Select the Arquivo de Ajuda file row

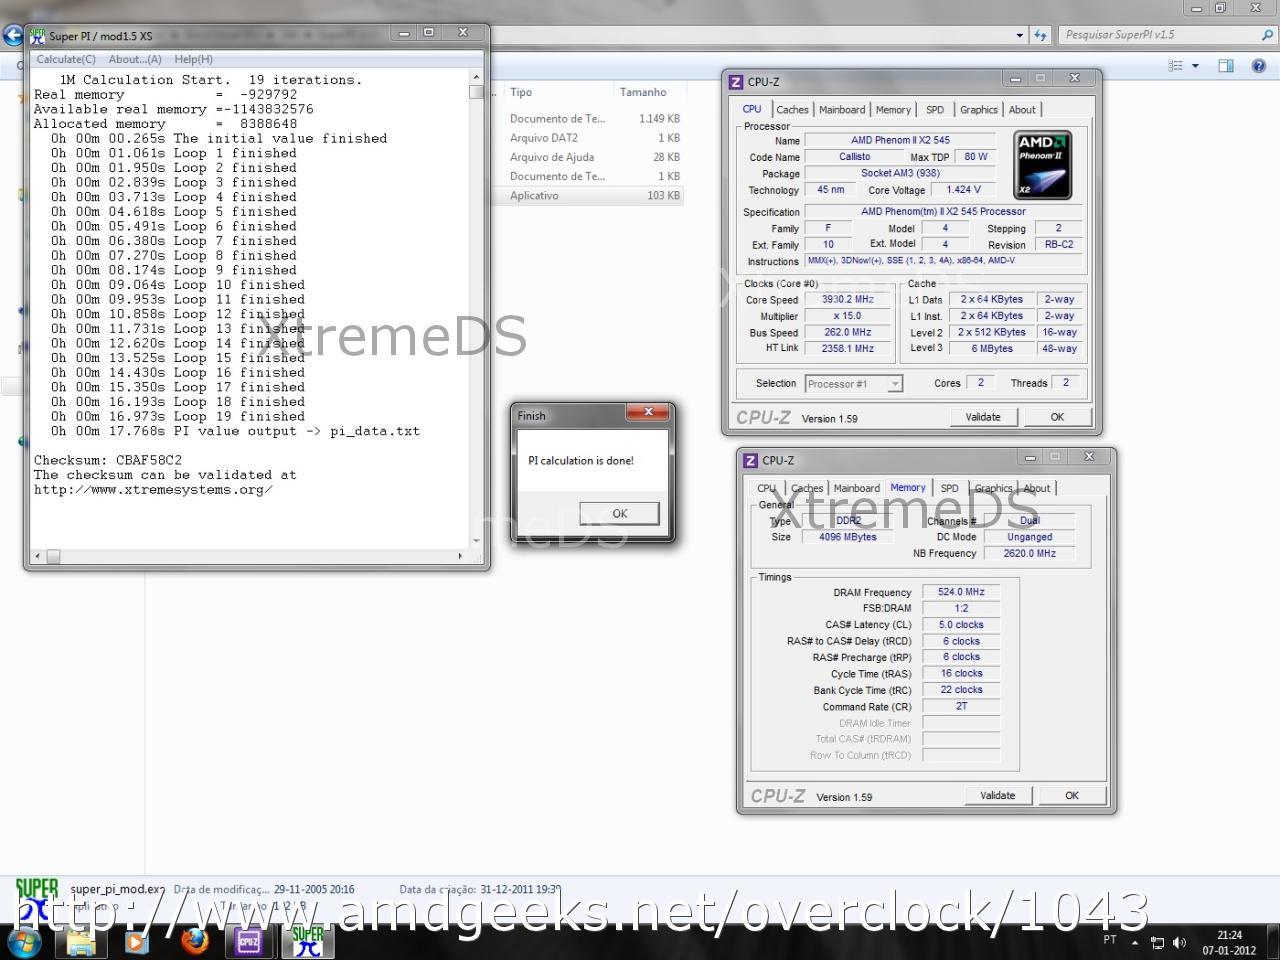(x=595, y=157)
